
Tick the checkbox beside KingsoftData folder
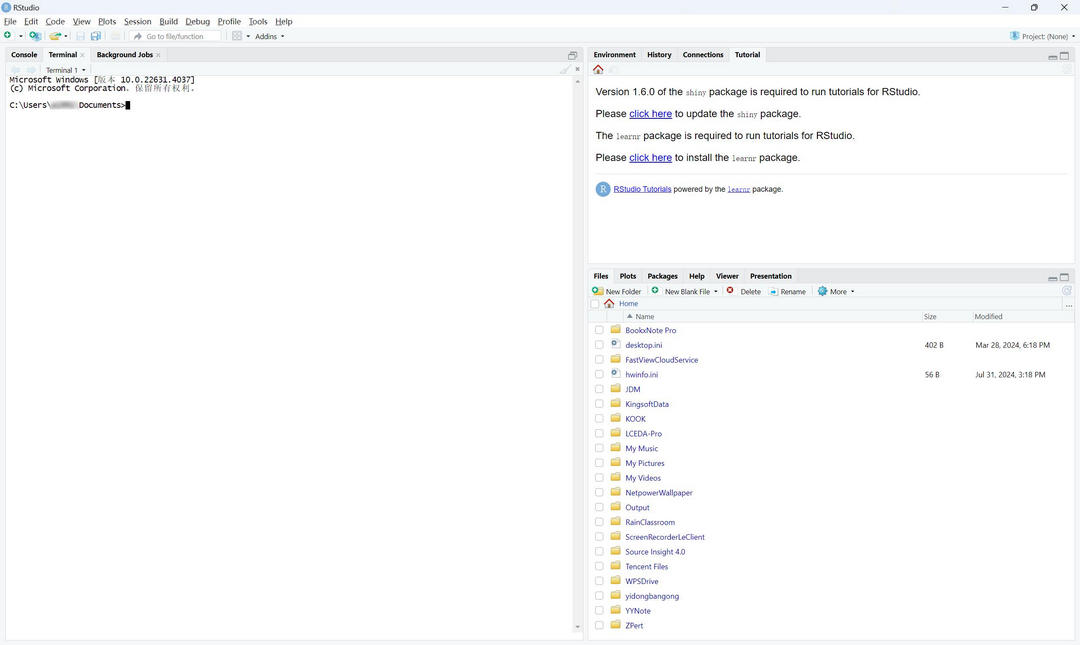click(x=600, y=404)
